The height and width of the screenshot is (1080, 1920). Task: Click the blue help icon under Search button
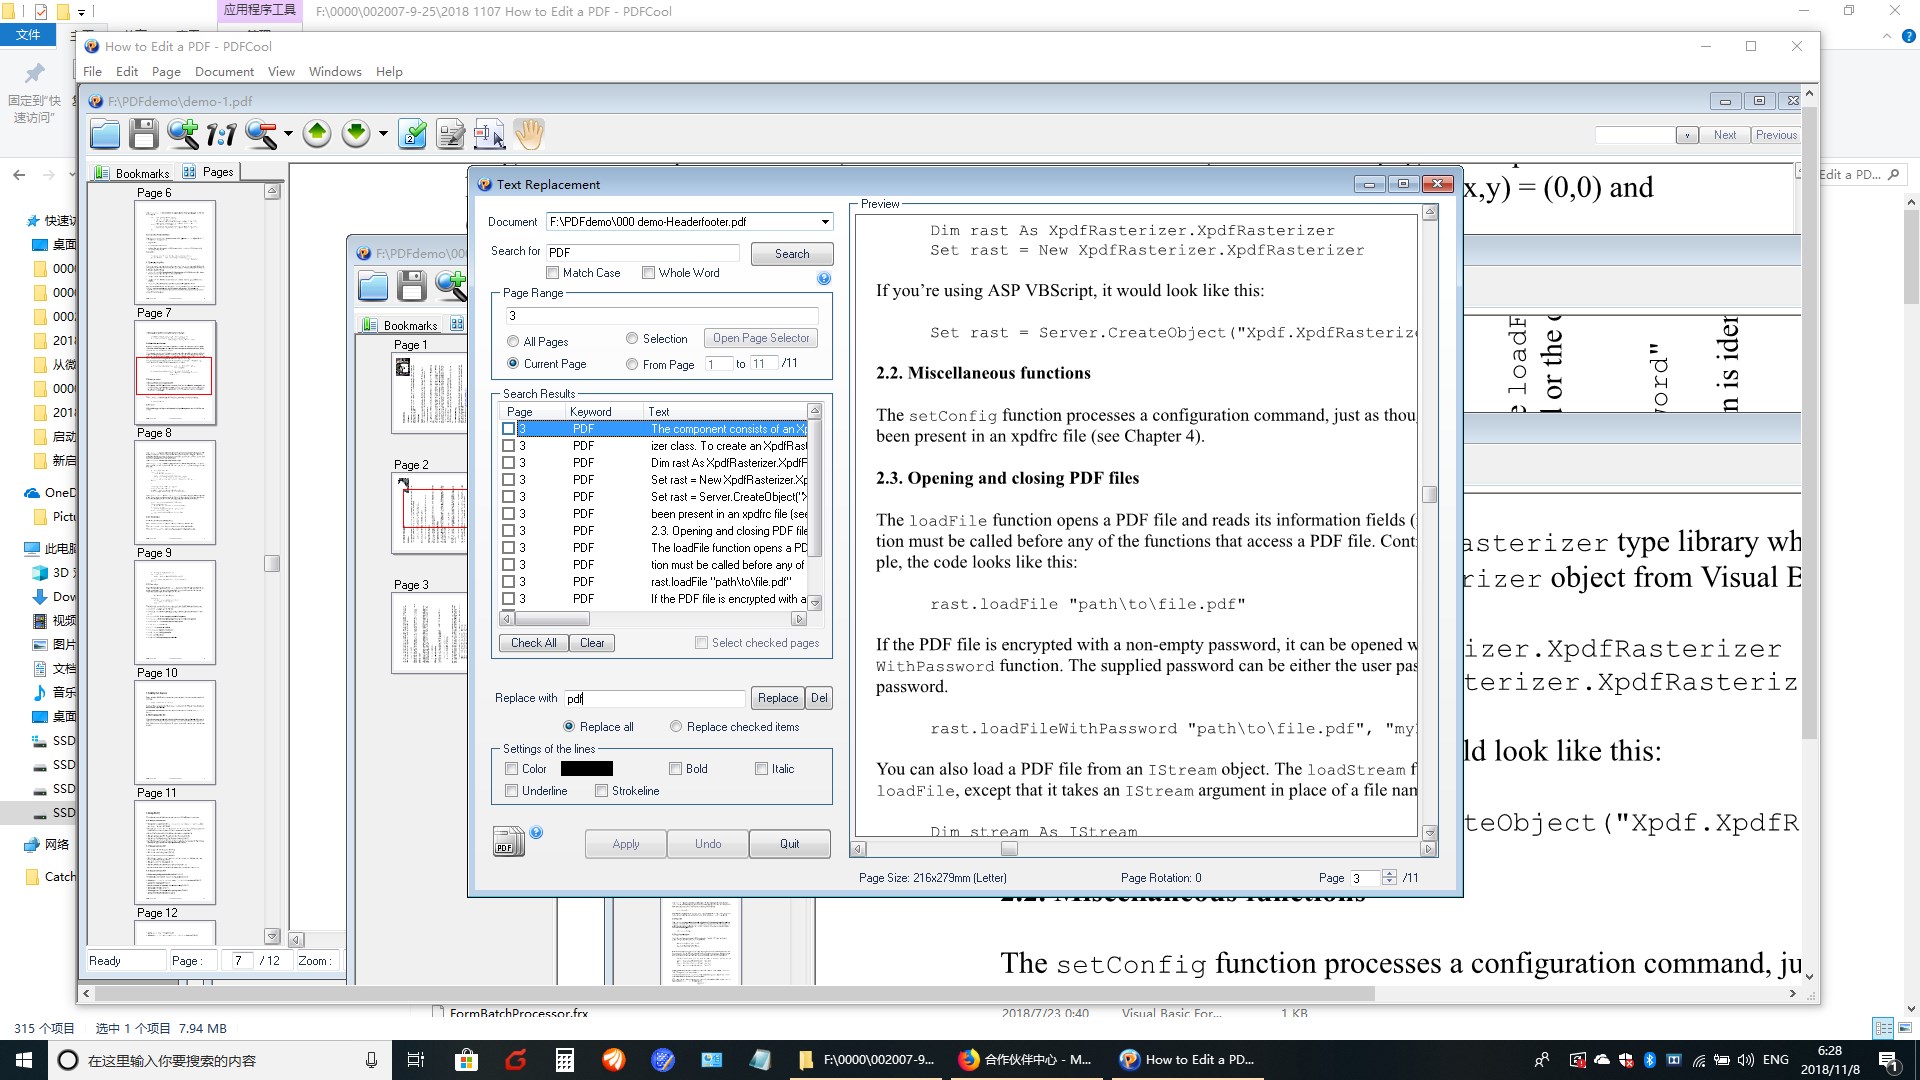tap(824, 279)
